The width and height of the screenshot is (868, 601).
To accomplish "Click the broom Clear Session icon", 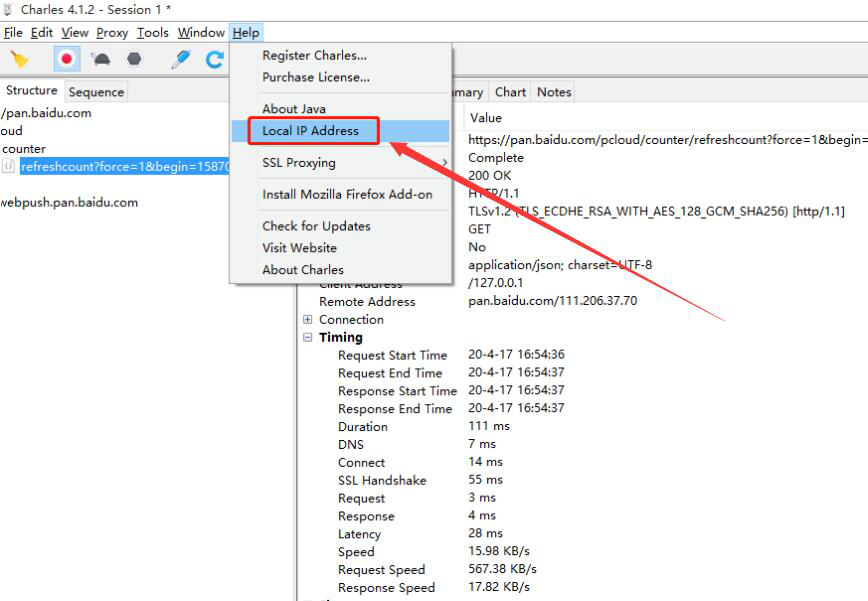I will (19, 59).
